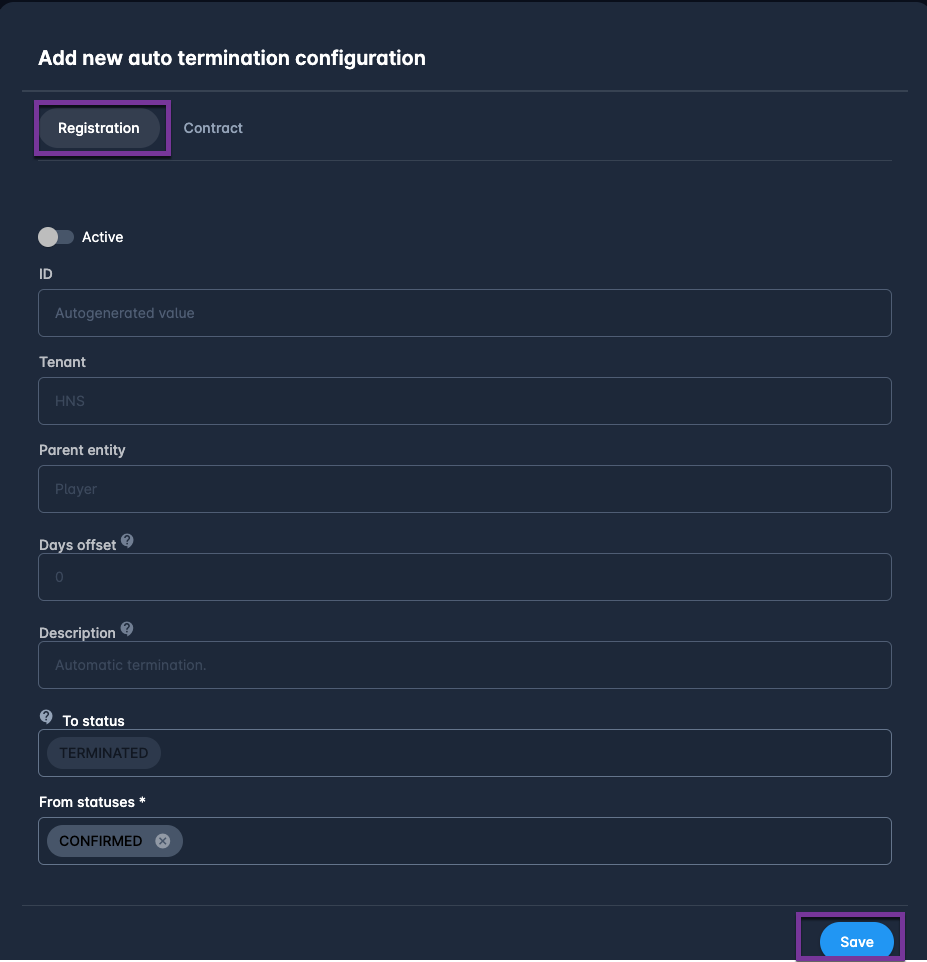Click the Active label text
Image resolution: width=927 pixels, height=962 pixels.
pyautogui.click(x=103, y=237)
